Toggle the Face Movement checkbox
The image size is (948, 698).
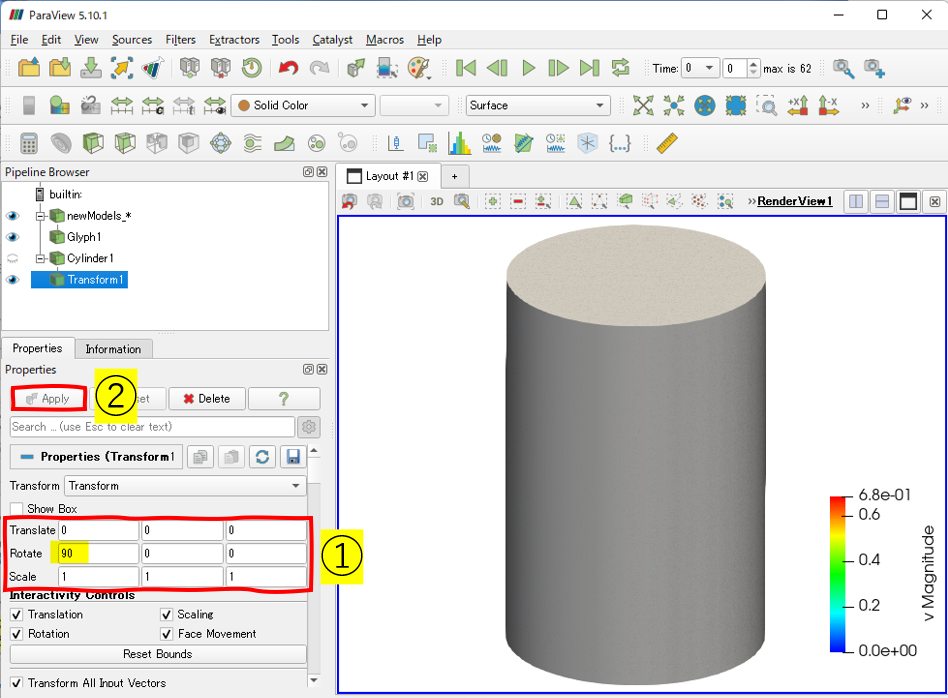tap(167, 634)
